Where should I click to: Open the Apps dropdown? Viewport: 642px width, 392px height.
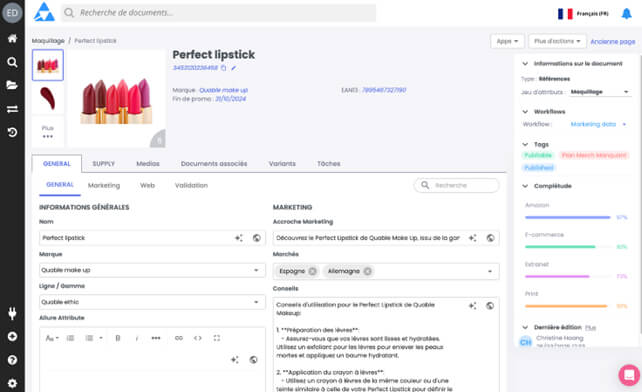click(x=507, y=41)
